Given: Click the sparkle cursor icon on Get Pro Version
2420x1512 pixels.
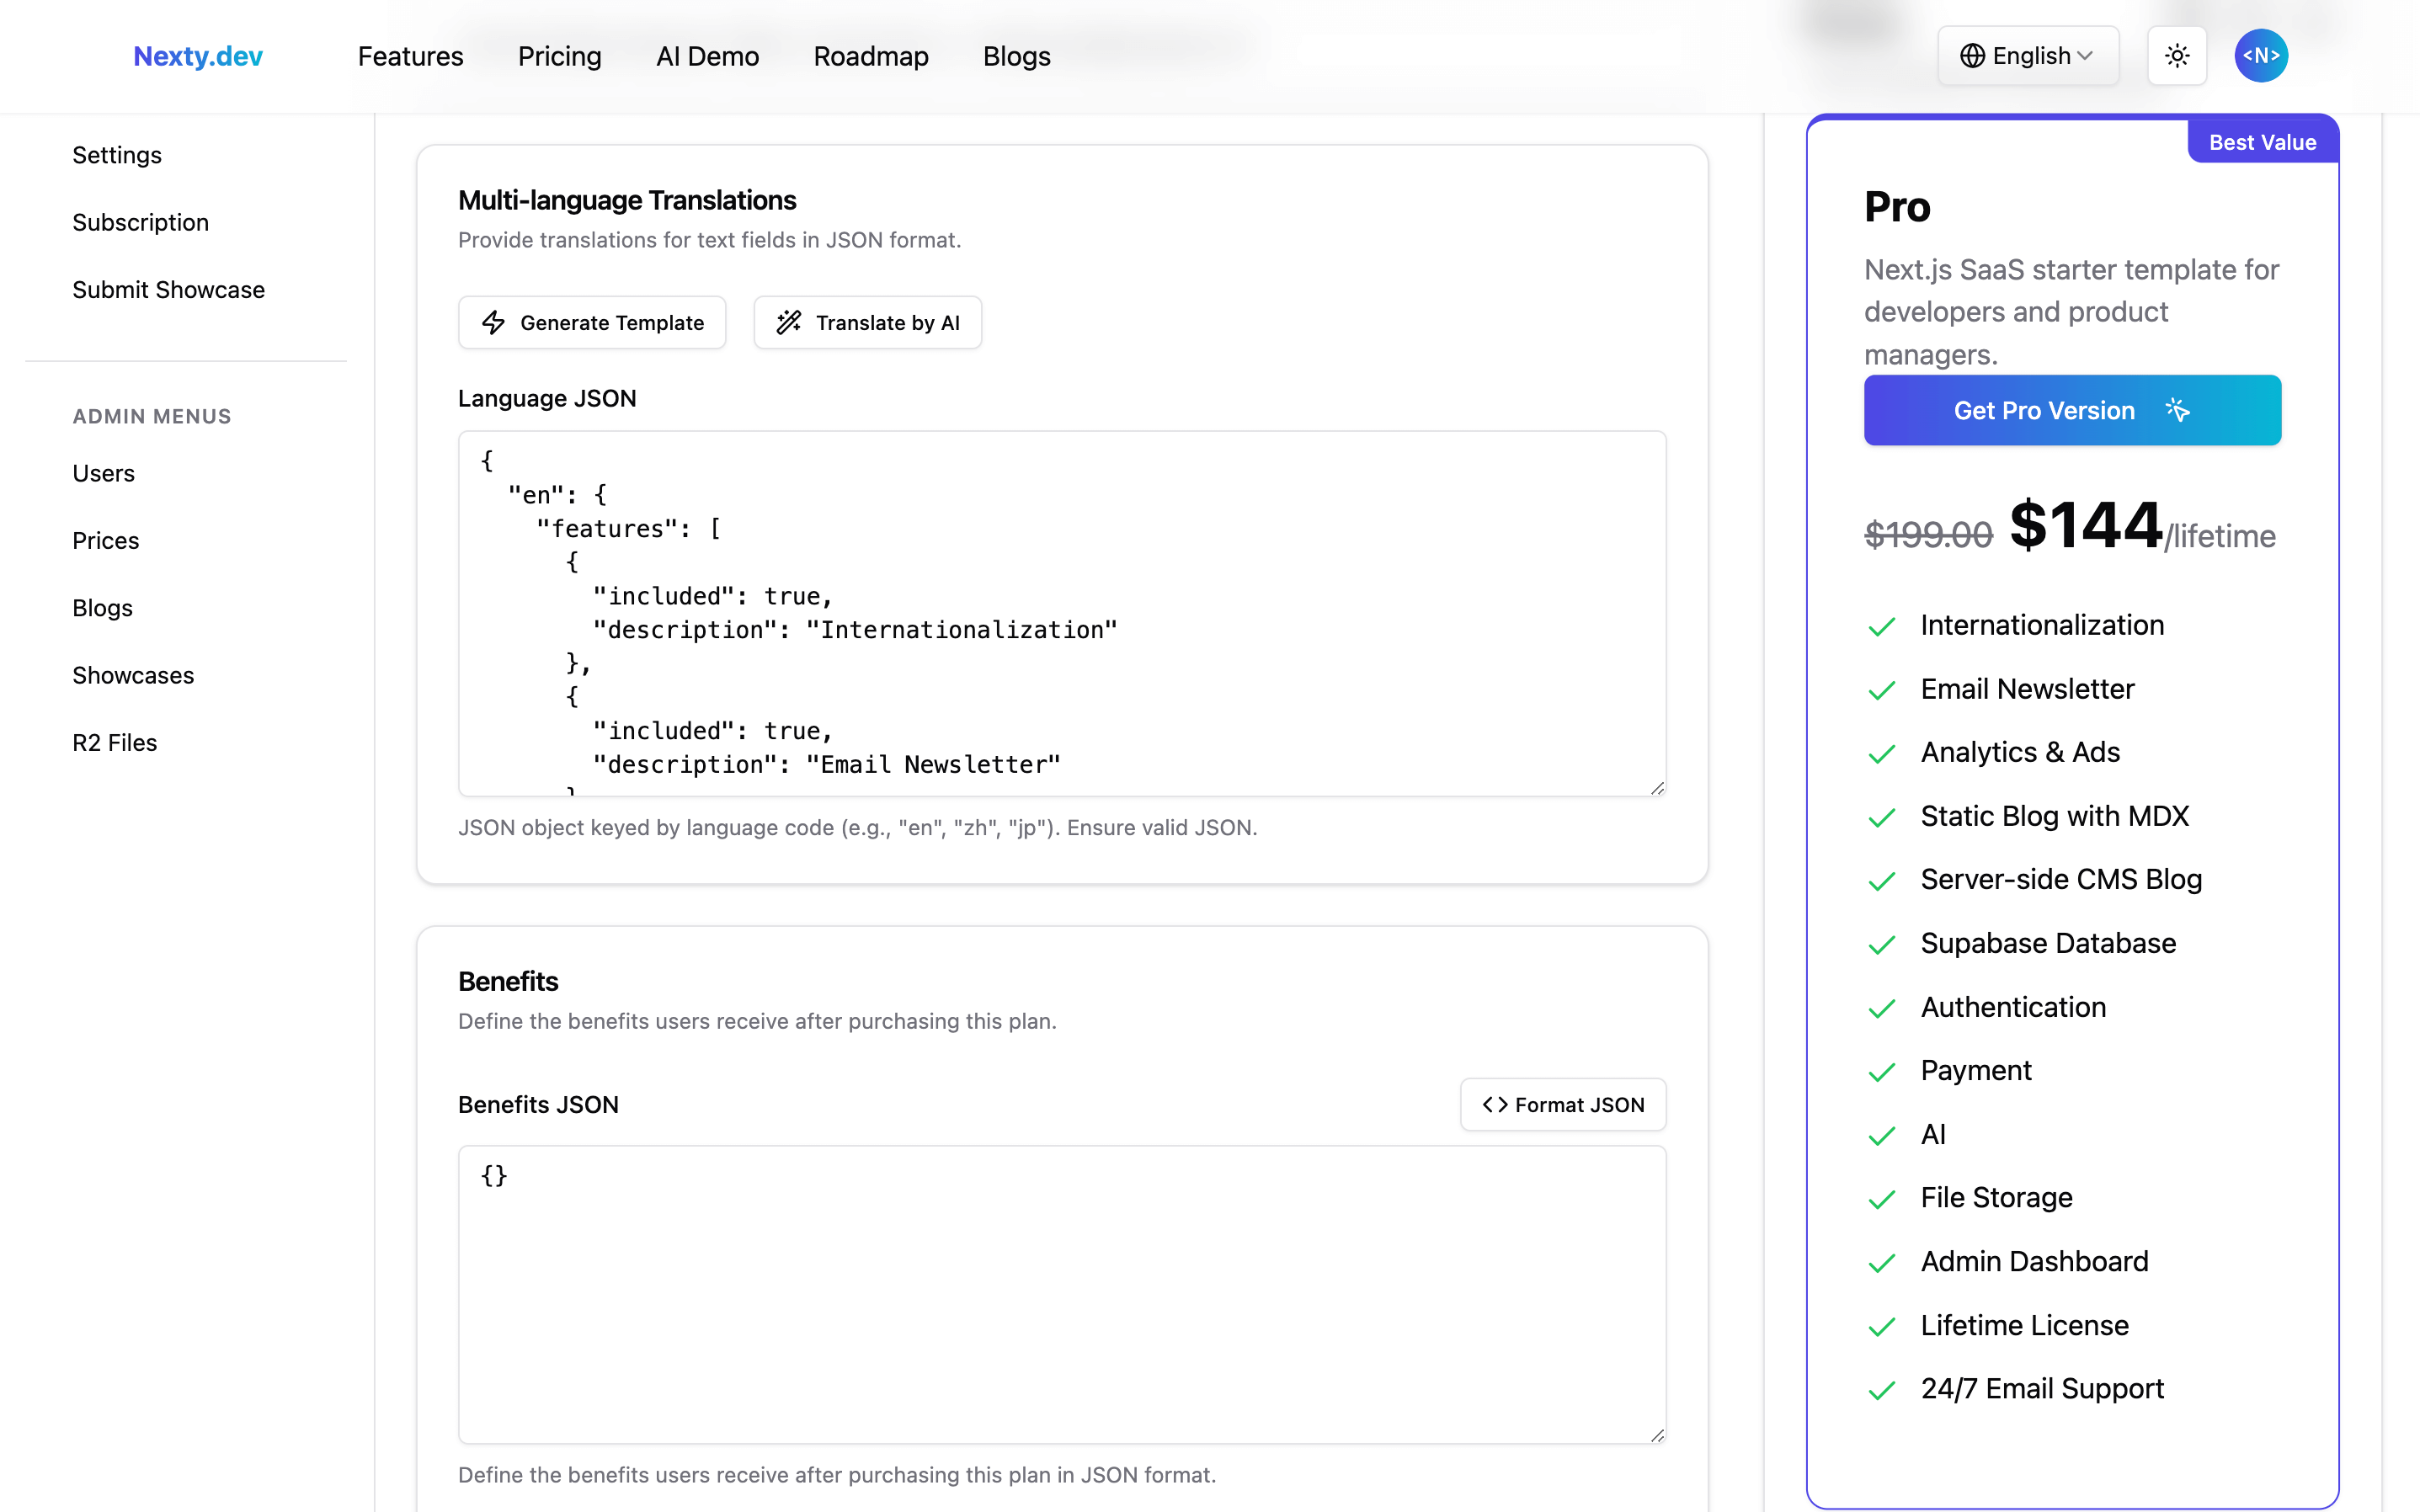Looking at the screenshot, I should click(2177, 410).
